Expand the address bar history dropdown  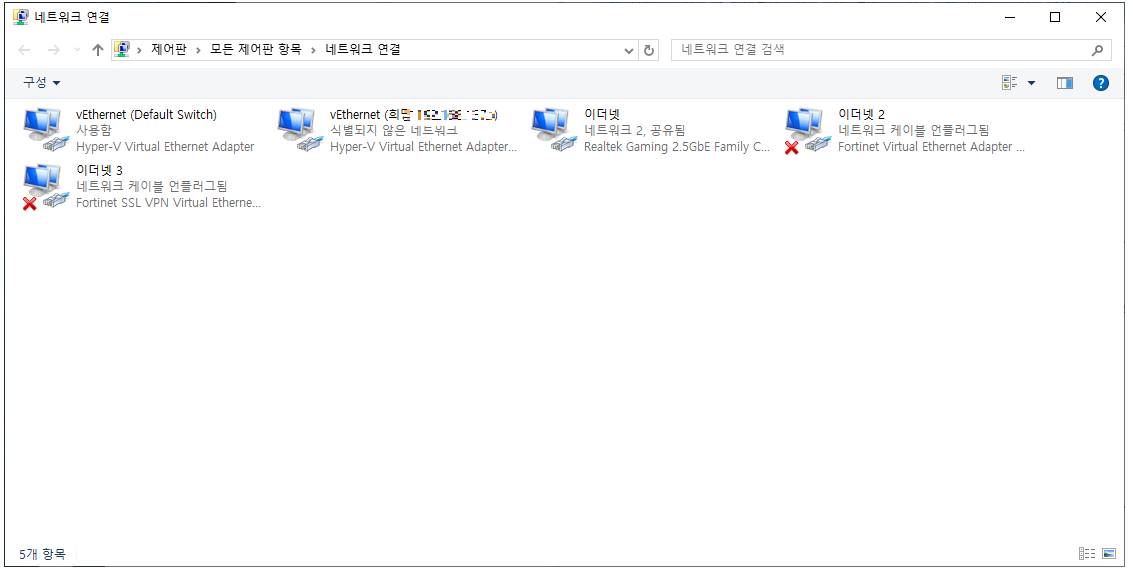629,51
